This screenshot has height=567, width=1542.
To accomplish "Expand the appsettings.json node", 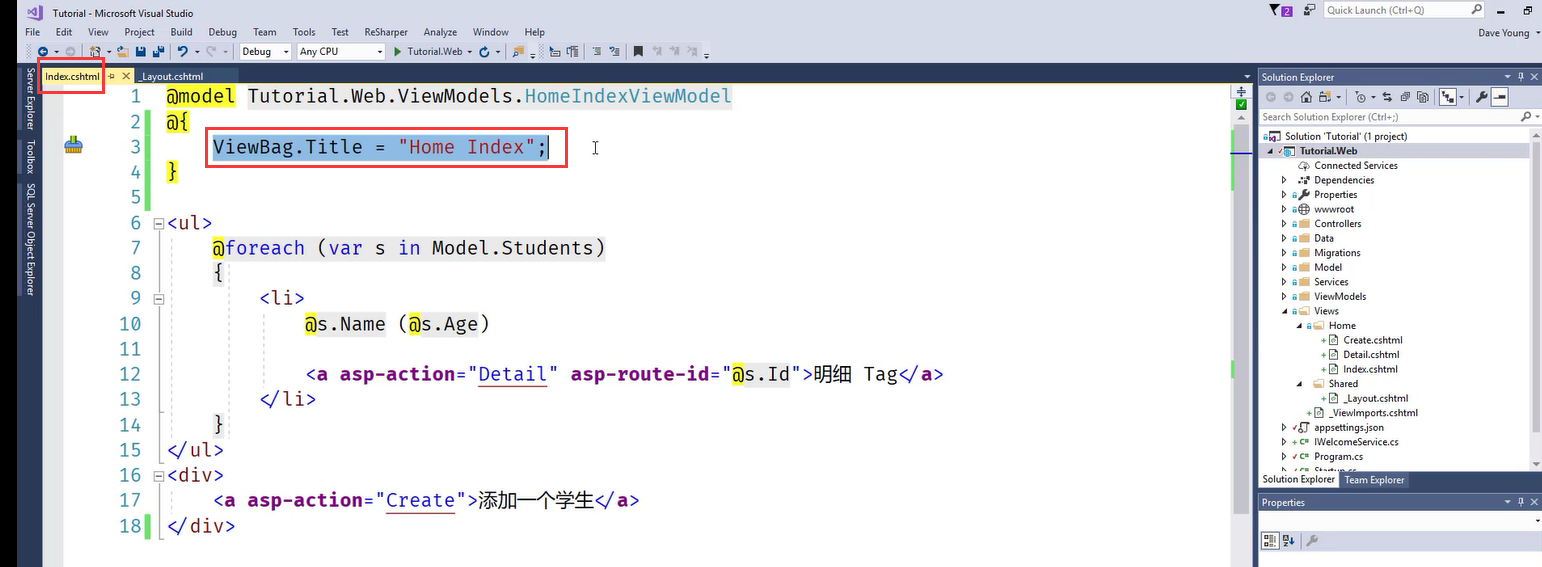I will (x=1284, y=427).
